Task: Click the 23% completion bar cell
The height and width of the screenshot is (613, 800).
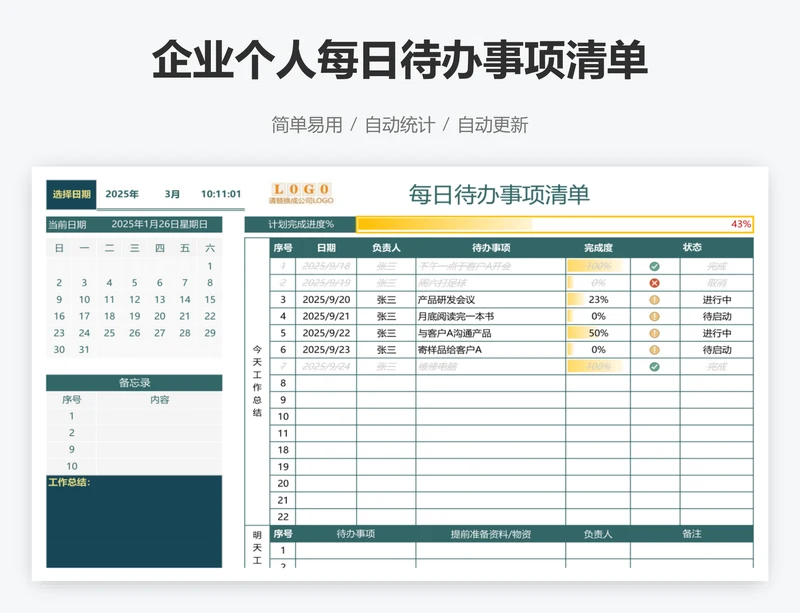Action: click(x=598, y=300)
